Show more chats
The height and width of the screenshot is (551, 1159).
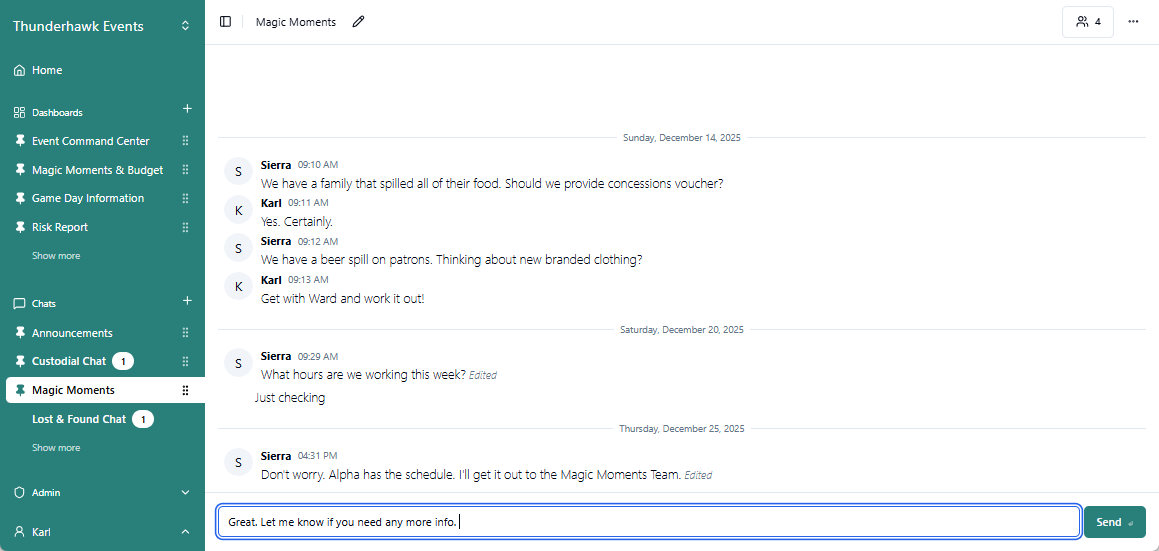point(56,448)
